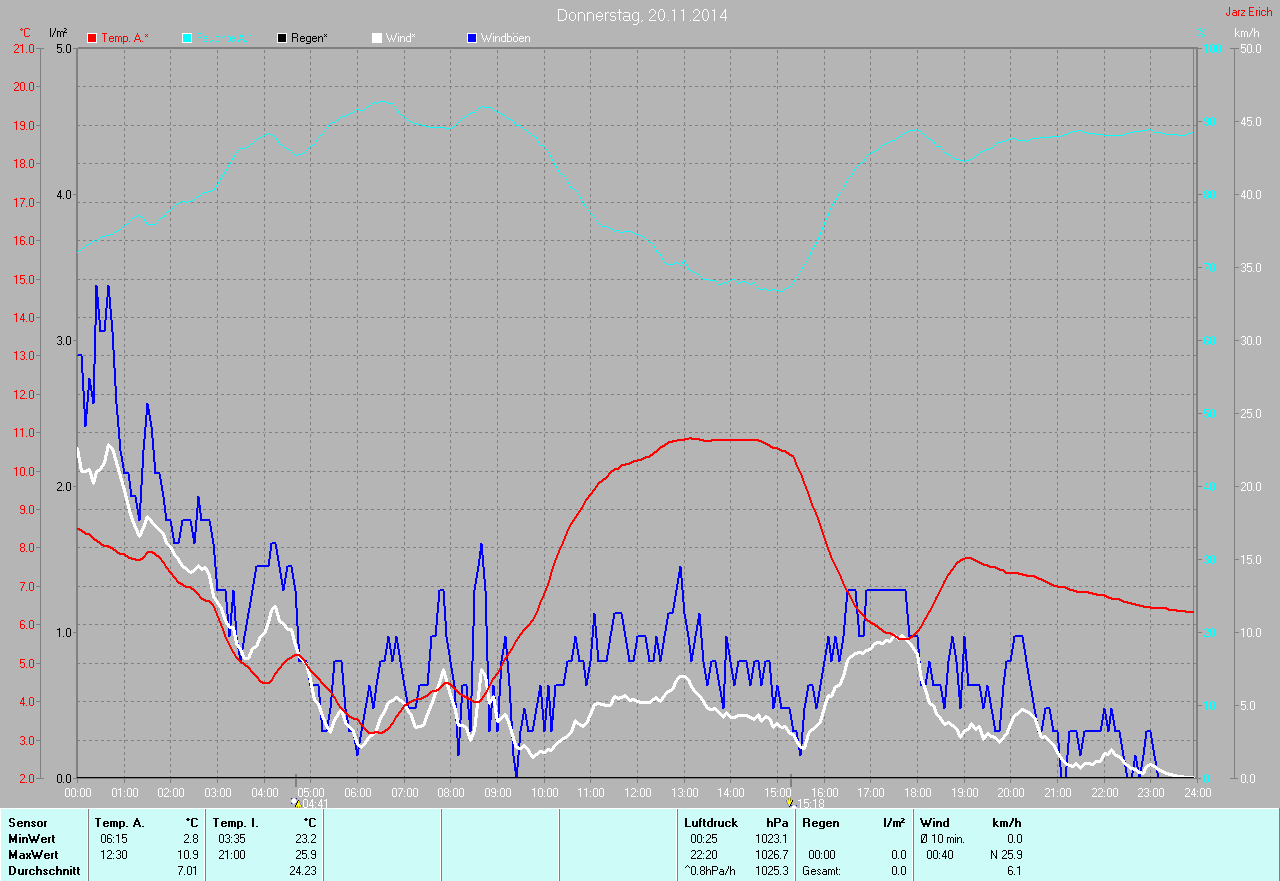1280x881 pixels.
Task: Click the pressure value '1023.1'
Action: (x=771, y=838)
